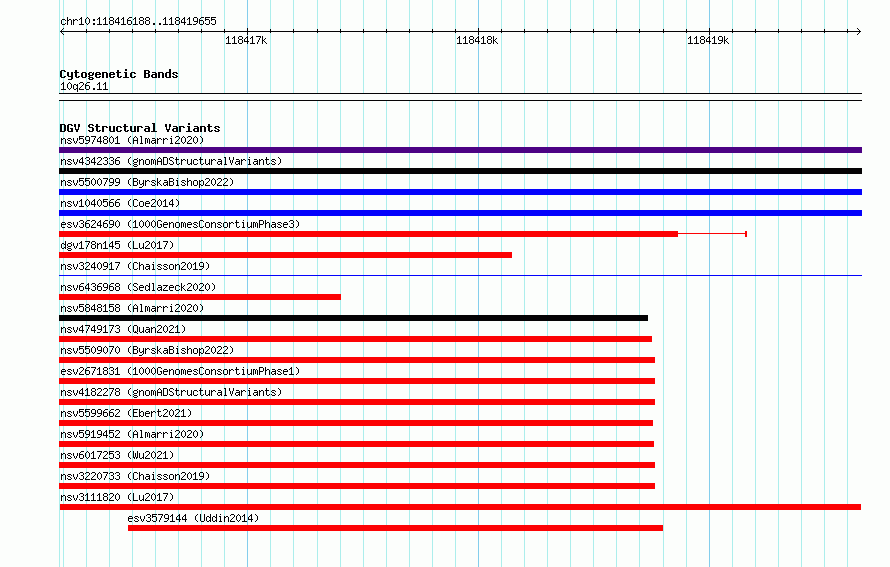Click the red esv2671831 variant bar
Viewport: 890px width, 567px height.
pos(357,381)
